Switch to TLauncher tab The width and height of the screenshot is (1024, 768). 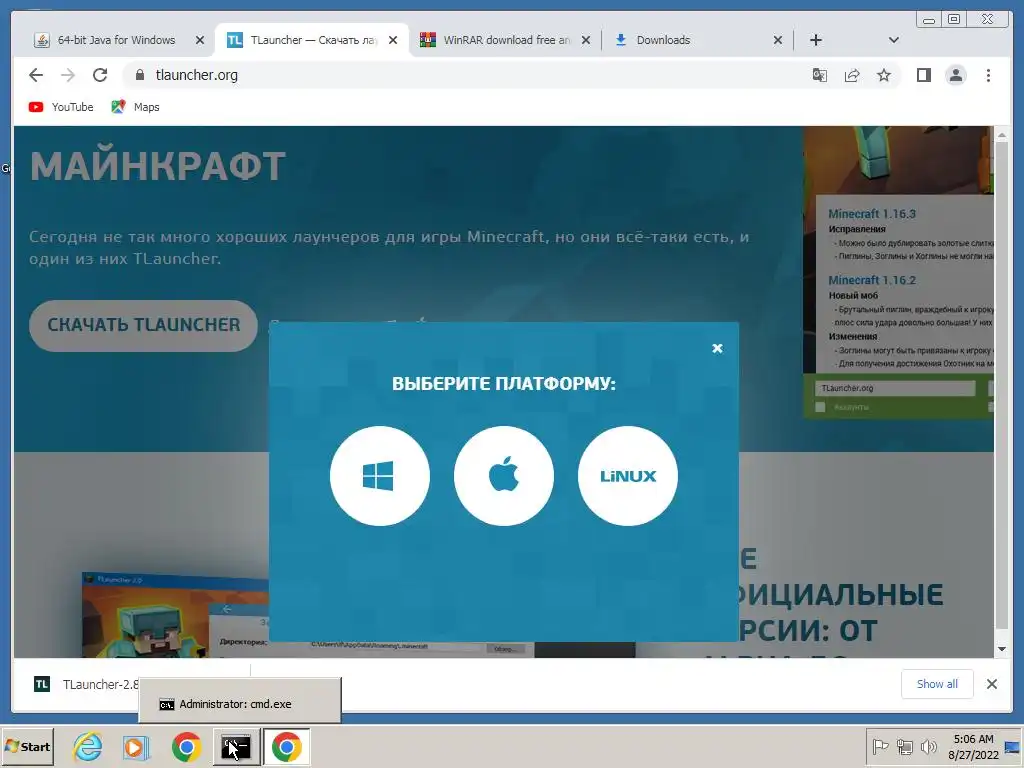[312, 40]
